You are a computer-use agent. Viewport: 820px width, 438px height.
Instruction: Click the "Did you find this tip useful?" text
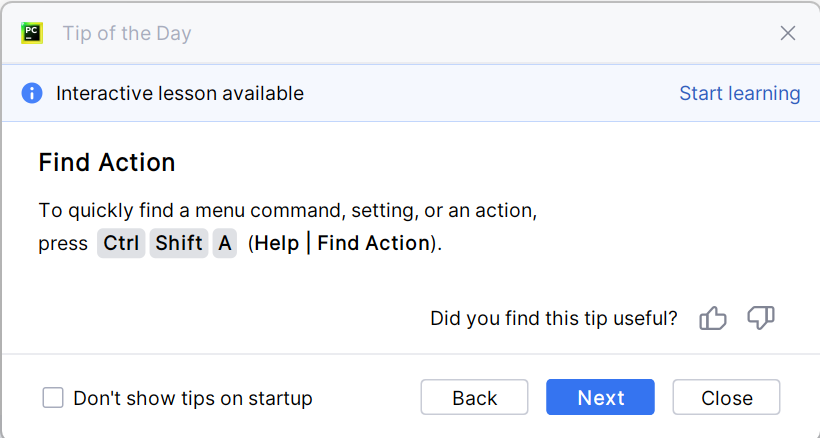pyautogui.click(x=554, y=319)
